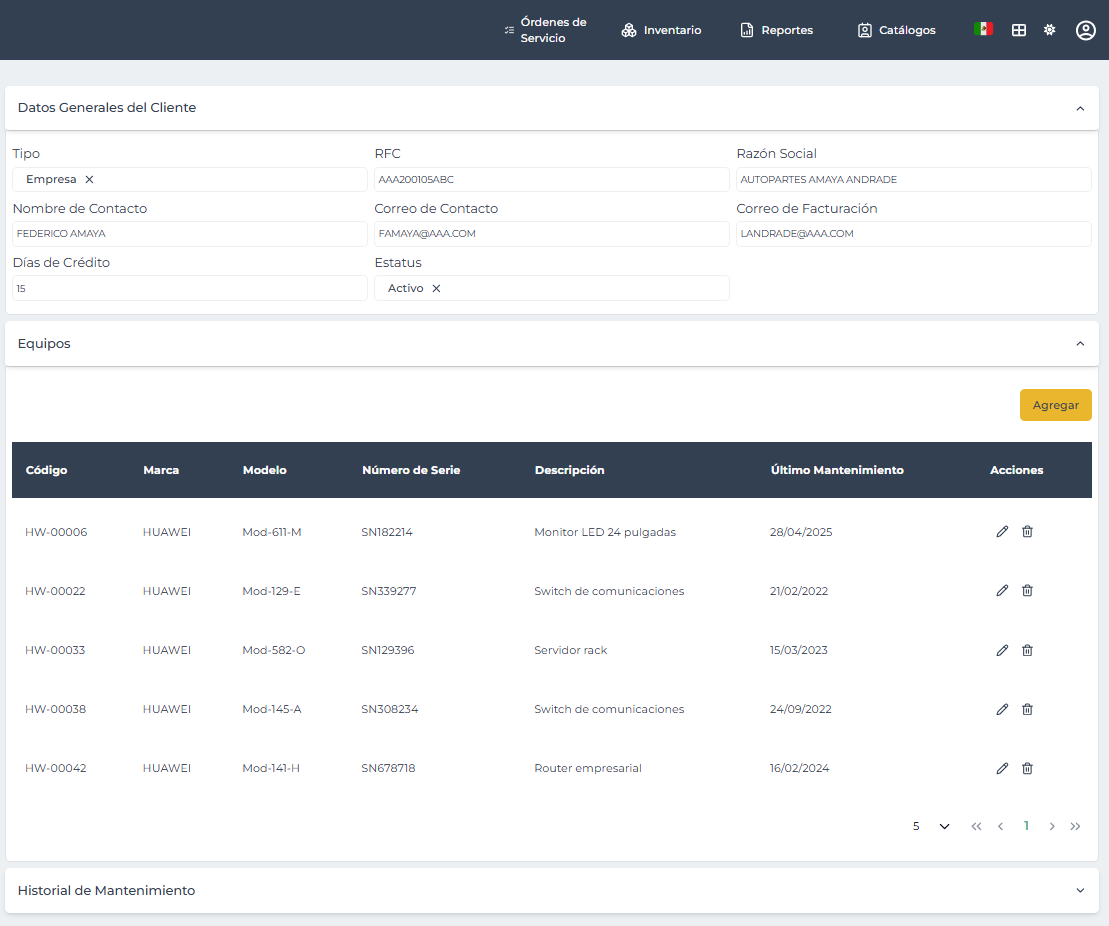Open the HW-00006 code link
This screenshot has width=1109, height=926.
point(56,532)
